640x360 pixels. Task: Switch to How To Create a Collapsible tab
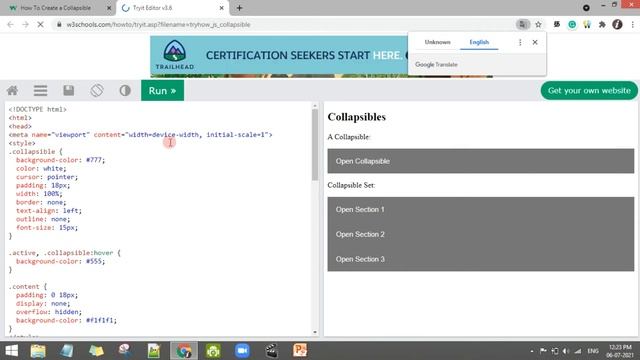pyautogui.click(x=56, y=8)
